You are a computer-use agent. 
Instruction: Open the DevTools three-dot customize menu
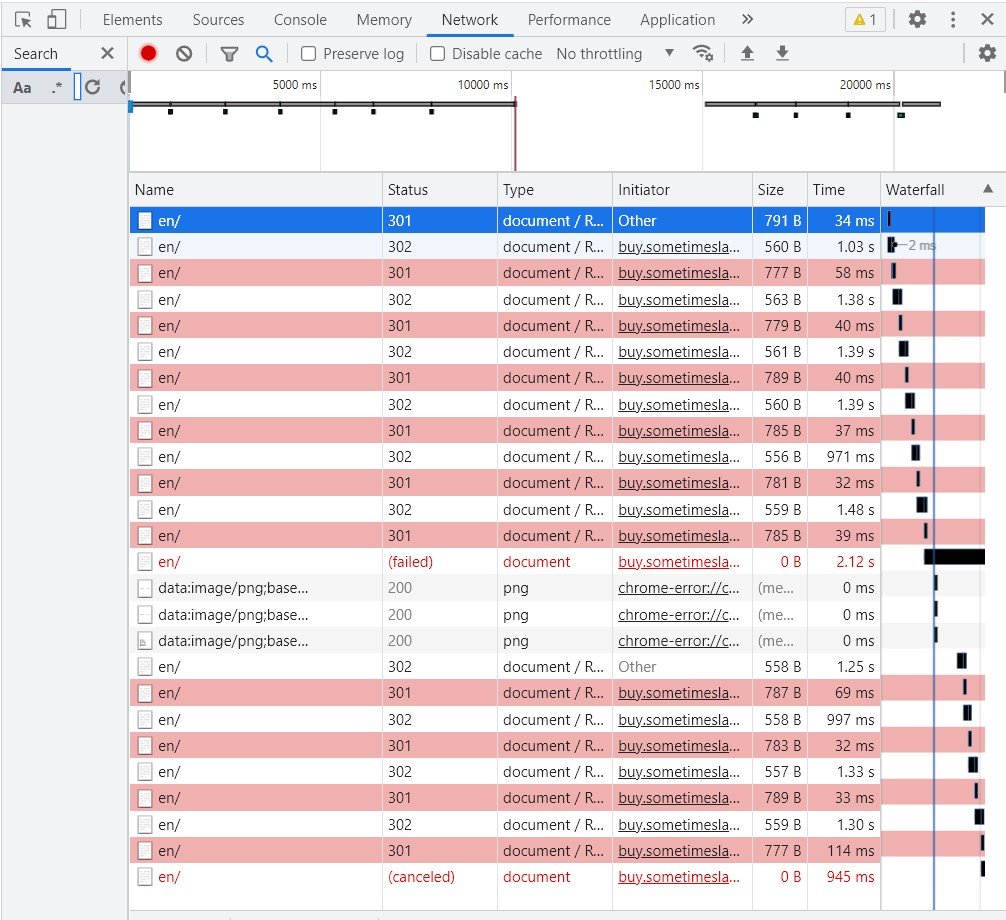(x=953, y=19)
